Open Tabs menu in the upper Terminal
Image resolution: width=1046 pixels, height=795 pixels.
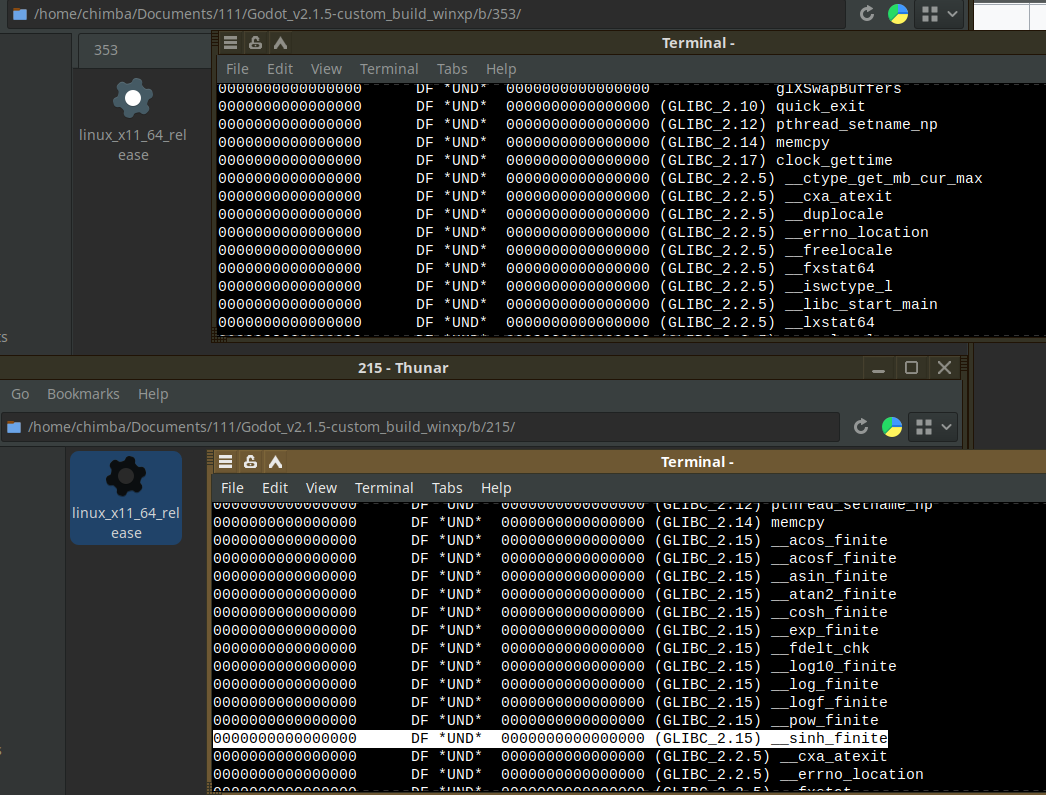coord(452,69)
